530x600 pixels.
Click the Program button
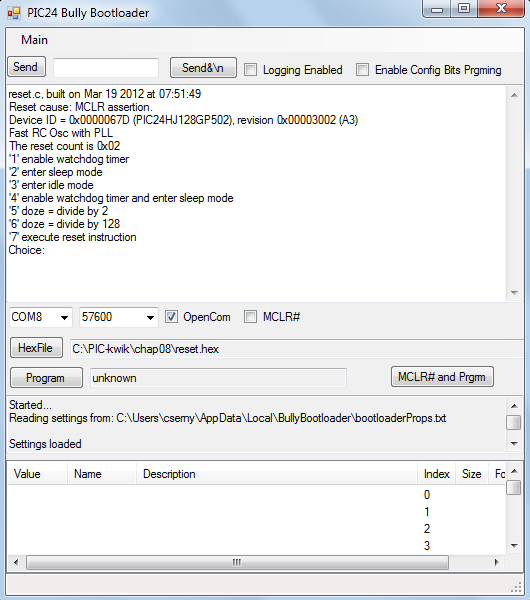point(46,378)
